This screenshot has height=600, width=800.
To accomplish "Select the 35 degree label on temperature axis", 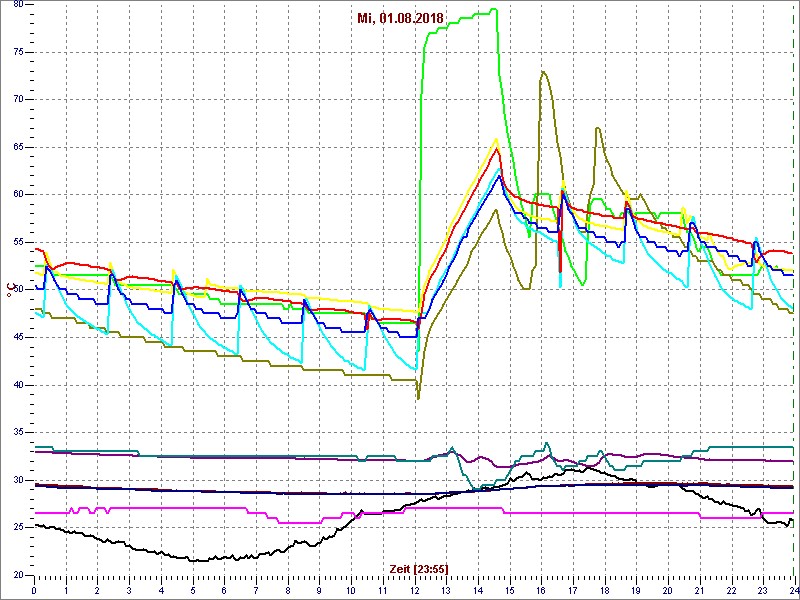I will coord(17,432).
